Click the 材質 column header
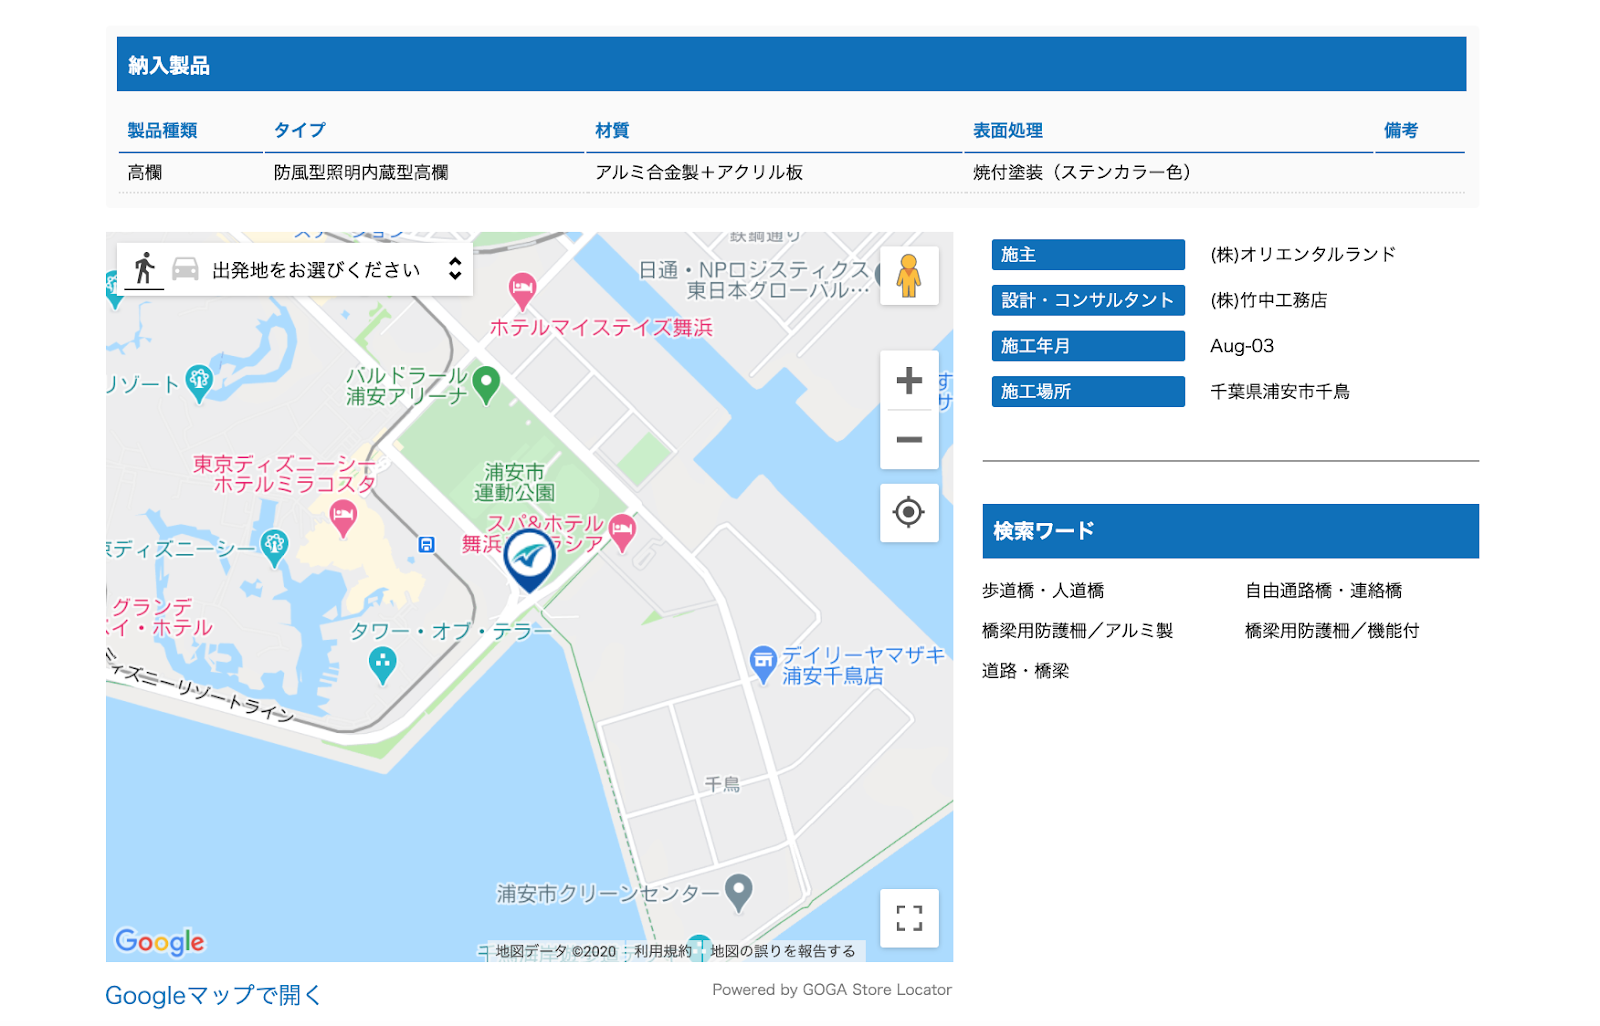This screenshot has width=1600, height=1026. click(x=612, y=130)
